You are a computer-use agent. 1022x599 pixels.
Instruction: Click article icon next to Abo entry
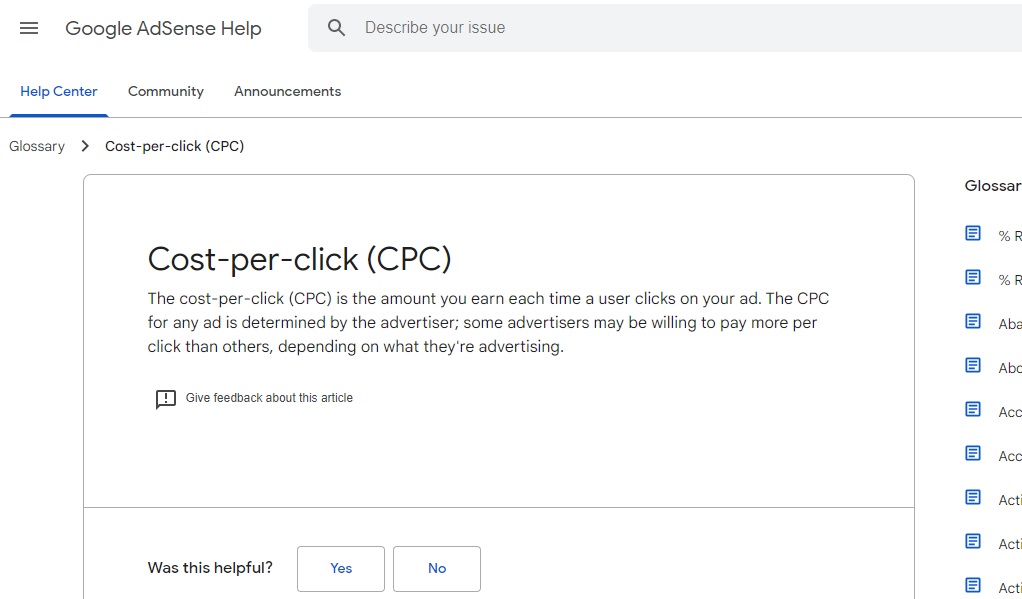click(x=972, y=366)
